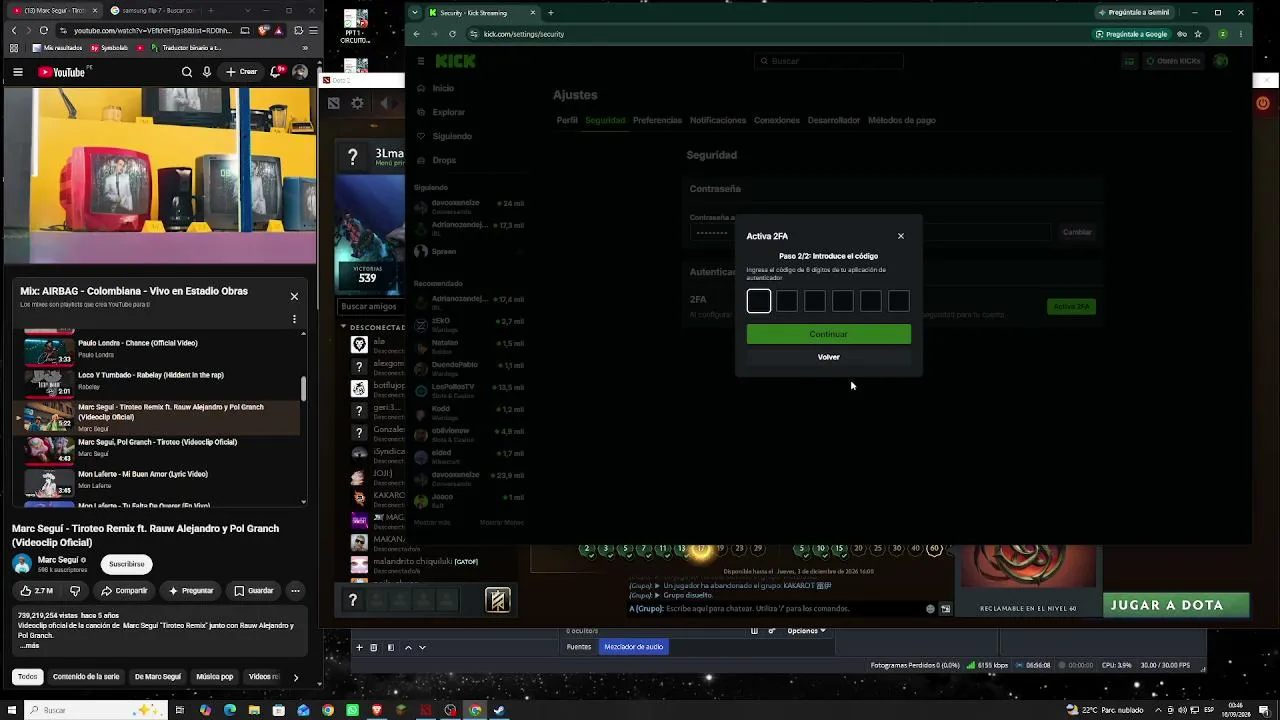The image size is (1280, 720).
Task: Open the Mis resultados bookmark
Action: (x=57, y=48)
